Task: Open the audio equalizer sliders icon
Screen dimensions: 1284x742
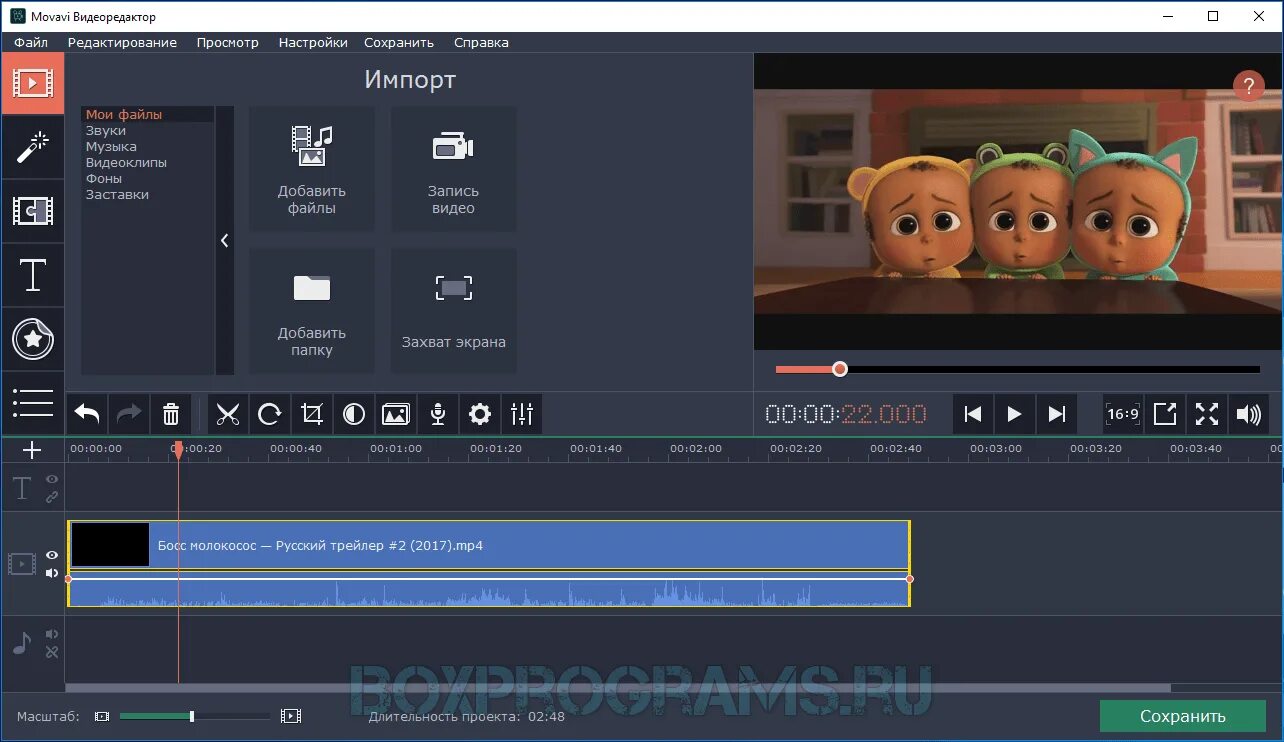Action: point(522,414)
